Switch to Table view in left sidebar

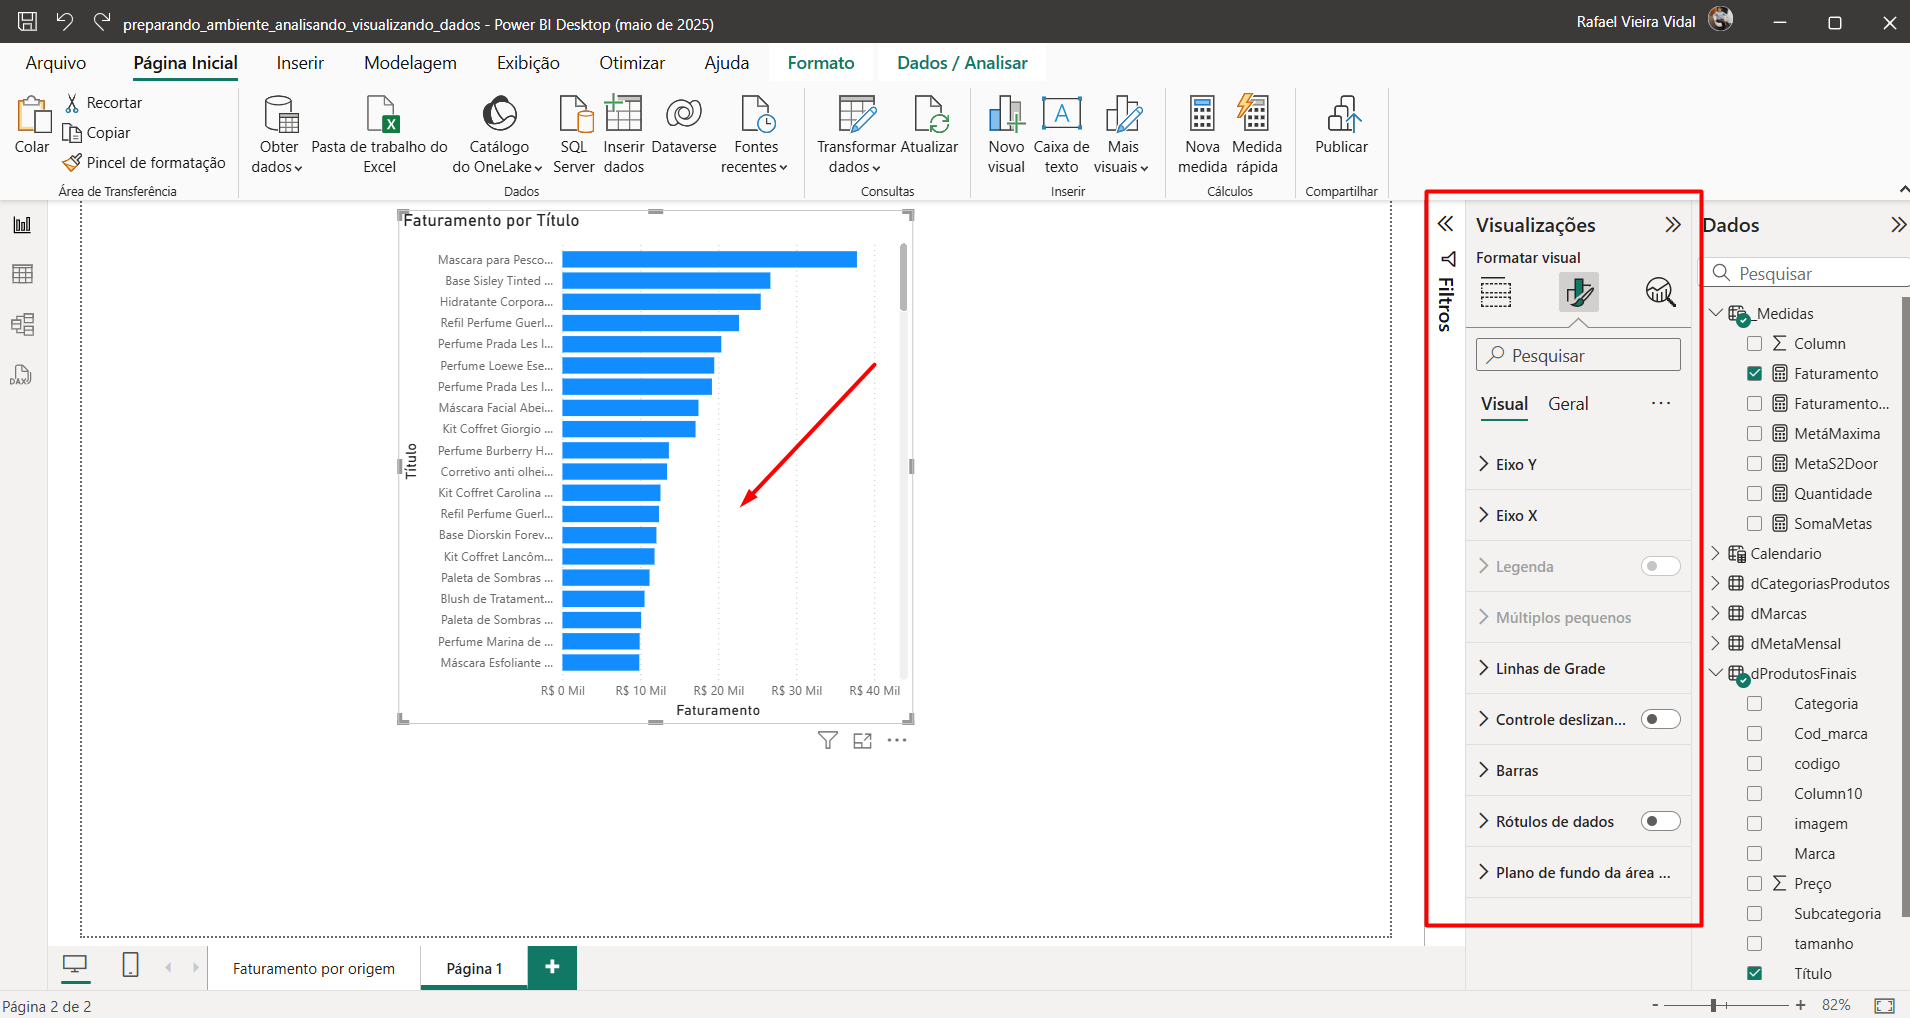pos(22,274)
